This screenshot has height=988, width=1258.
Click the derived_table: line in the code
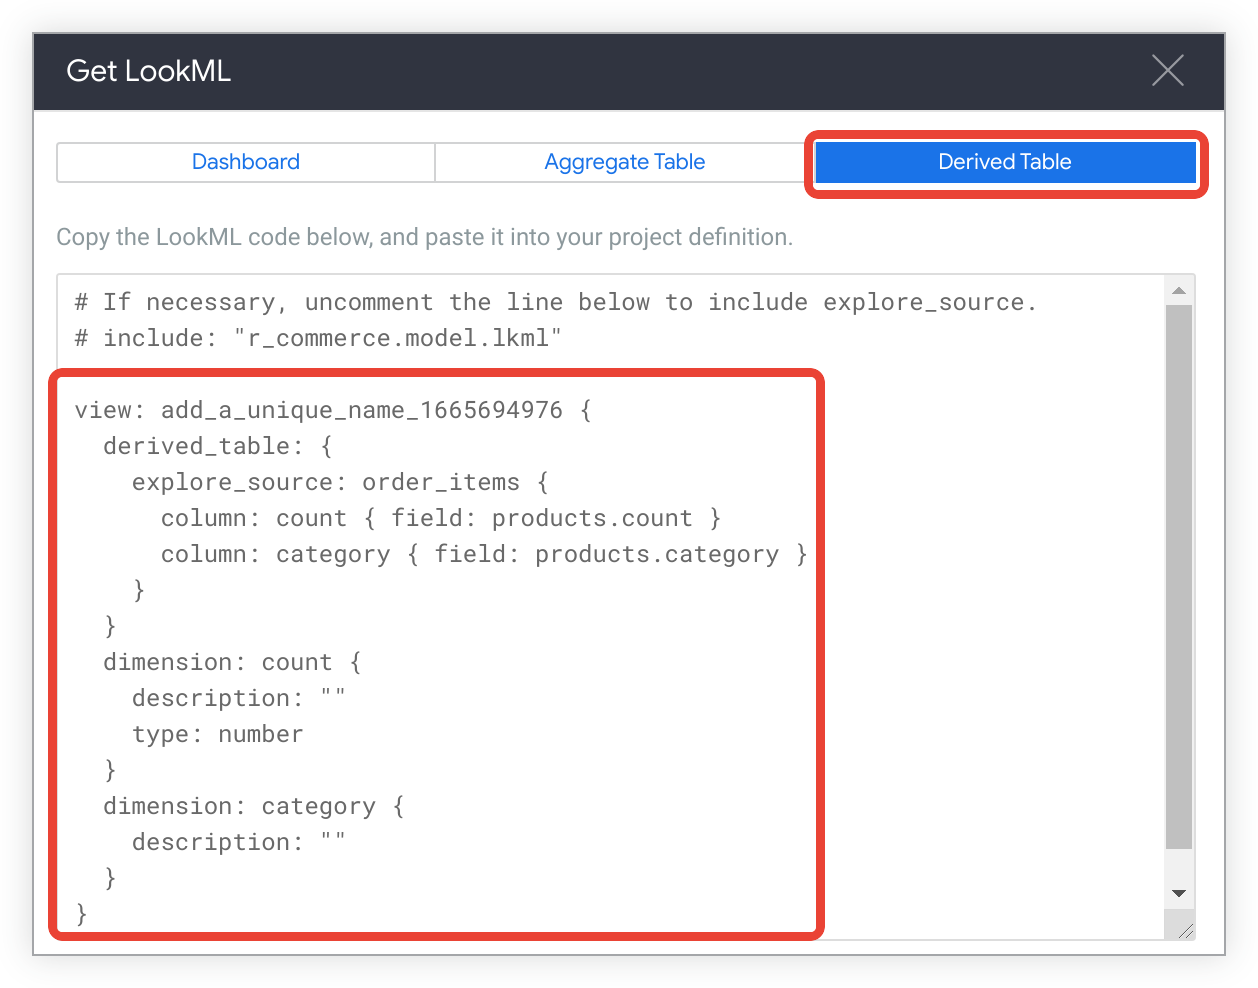click(217, 446)
